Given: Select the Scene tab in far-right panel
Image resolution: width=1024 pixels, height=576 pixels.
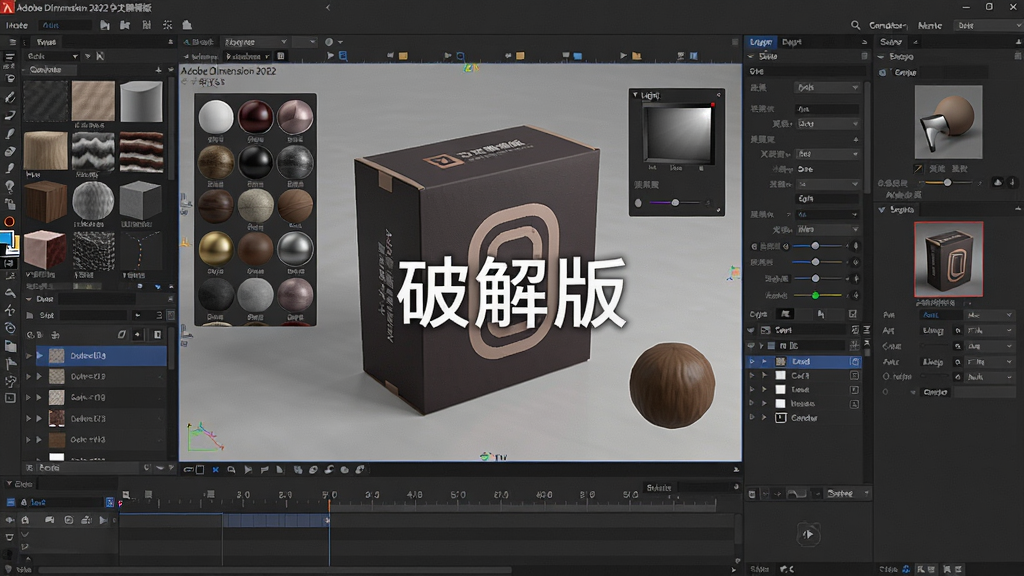Looking at the screenshot, I should pyautogui.click(x=891, y=42).
